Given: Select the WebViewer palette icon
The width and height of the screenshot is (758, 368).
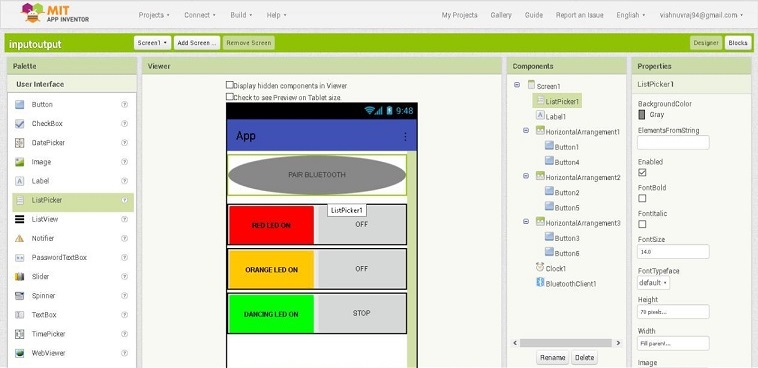Looking at the screenshot, I should pyautogui.click(x=19, y=353).
